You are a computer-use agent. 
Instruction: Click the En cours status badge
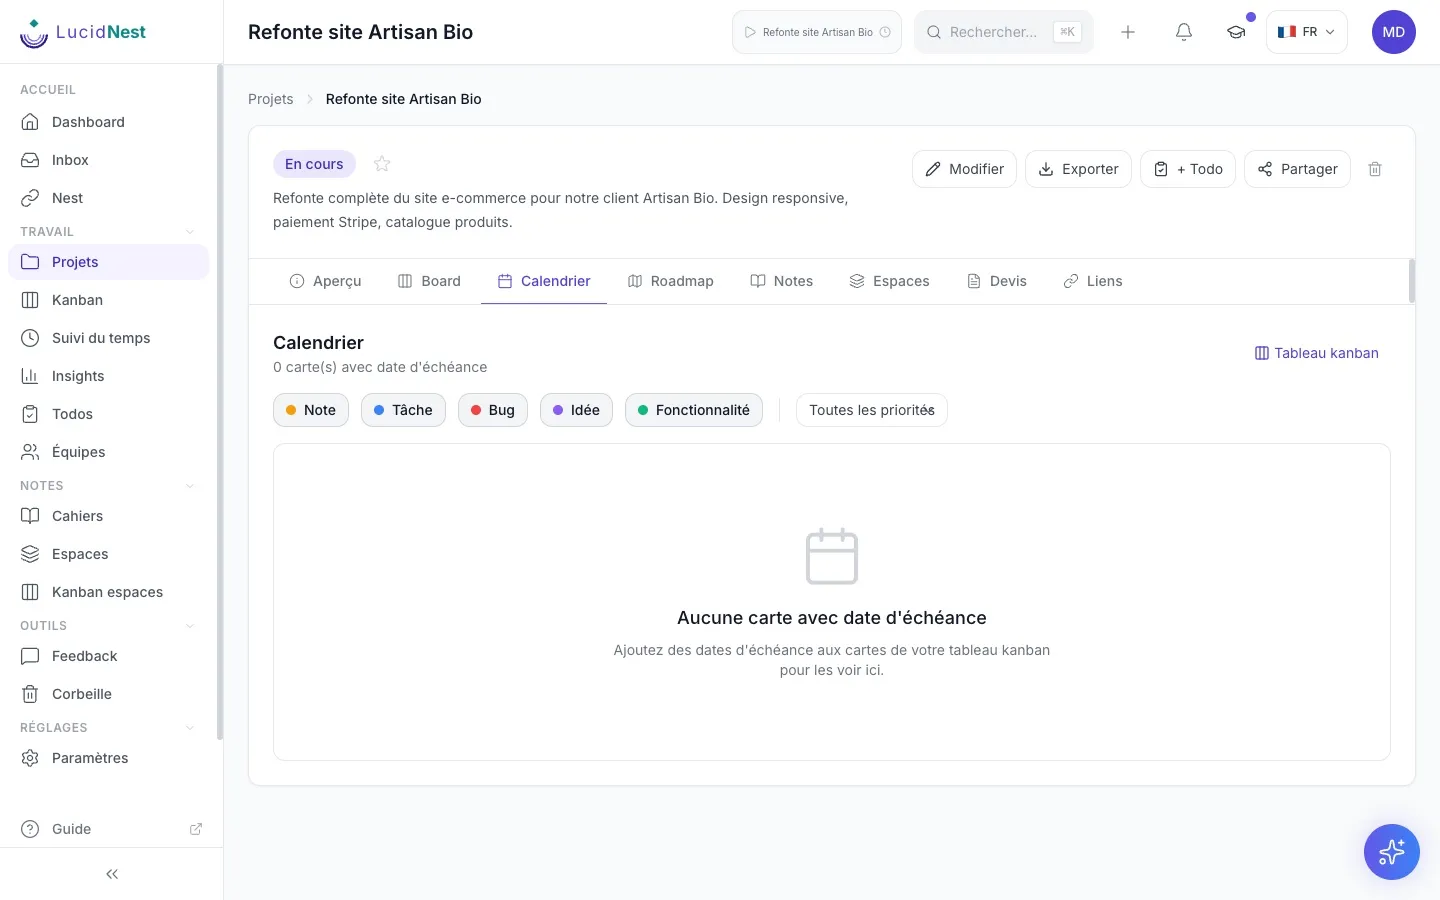point(314,164)
